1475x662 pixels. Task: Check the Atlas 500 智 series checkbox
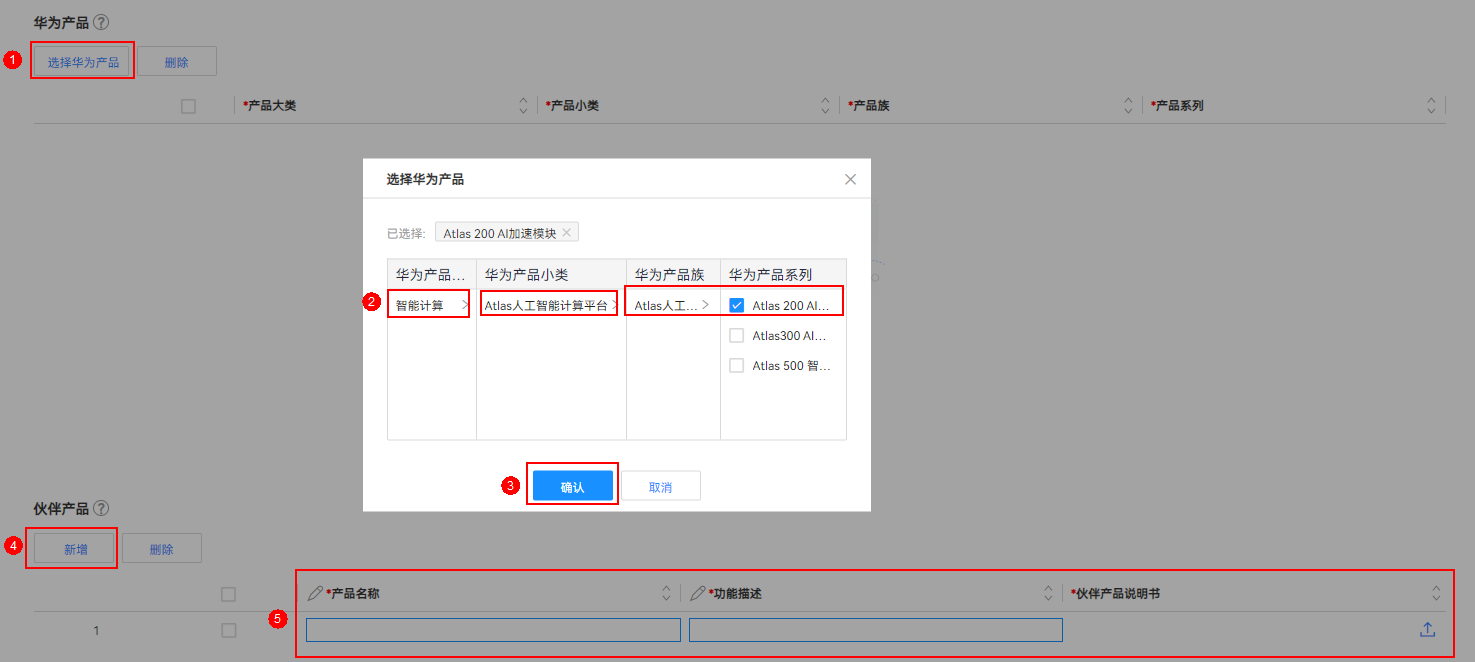(736, 366)
